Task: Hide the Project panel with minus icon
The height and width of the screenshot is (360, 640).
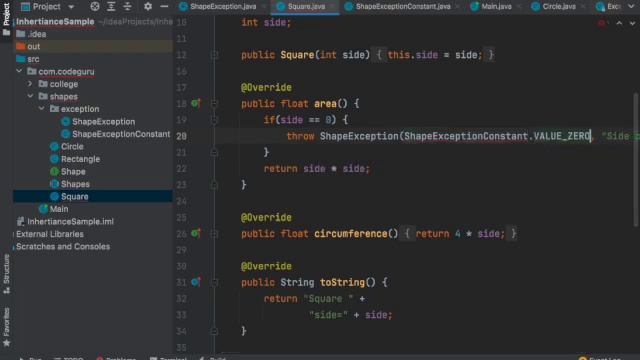Action: 164,7
